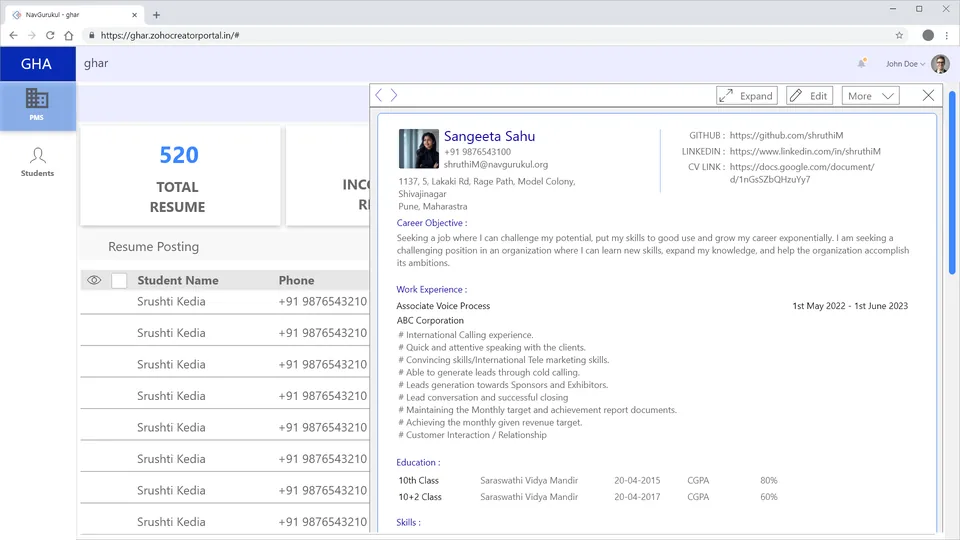Expand the John Doe account dropdown
The width and height of the screenshot is (960, 540).
pos(906,64)
